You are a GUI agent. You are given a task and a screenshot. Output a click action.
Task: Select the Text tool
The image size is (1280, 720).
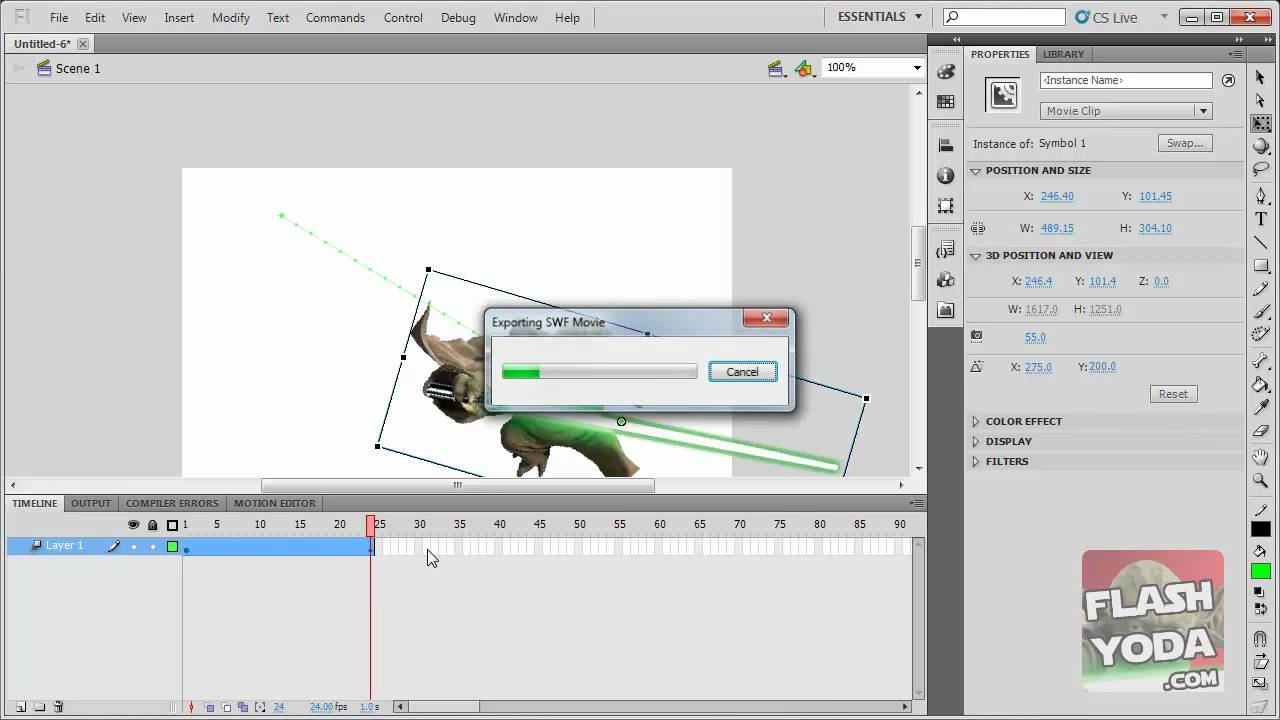tap(1261, 219)
